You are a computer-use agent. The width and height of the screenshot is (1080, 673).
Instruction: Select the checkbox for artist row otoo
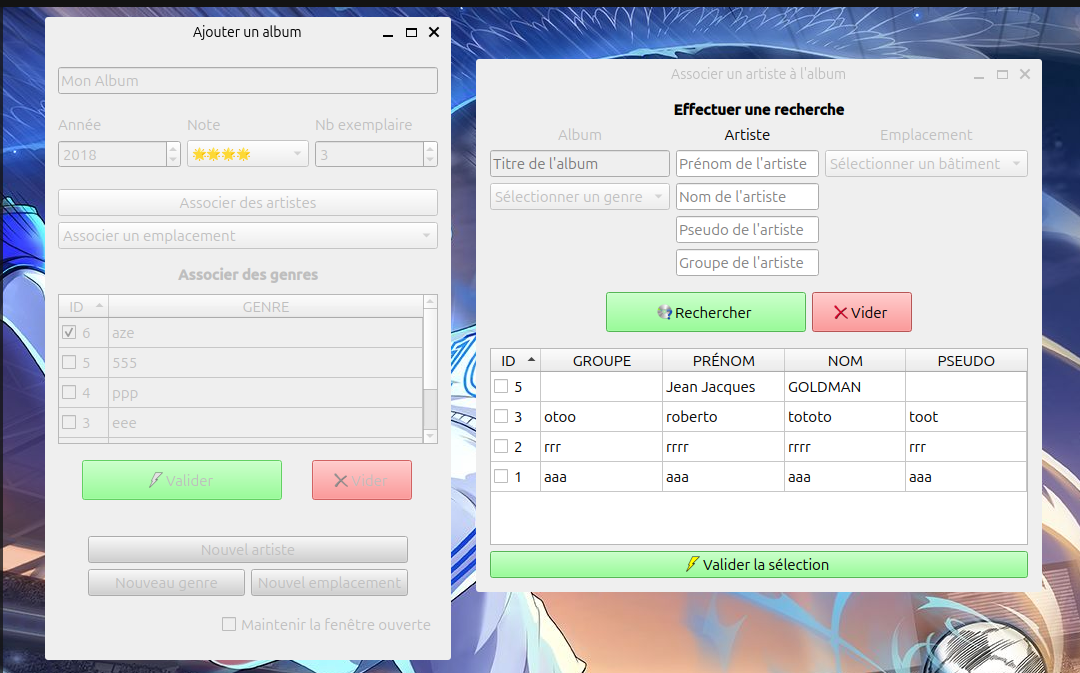click(501, 417)
